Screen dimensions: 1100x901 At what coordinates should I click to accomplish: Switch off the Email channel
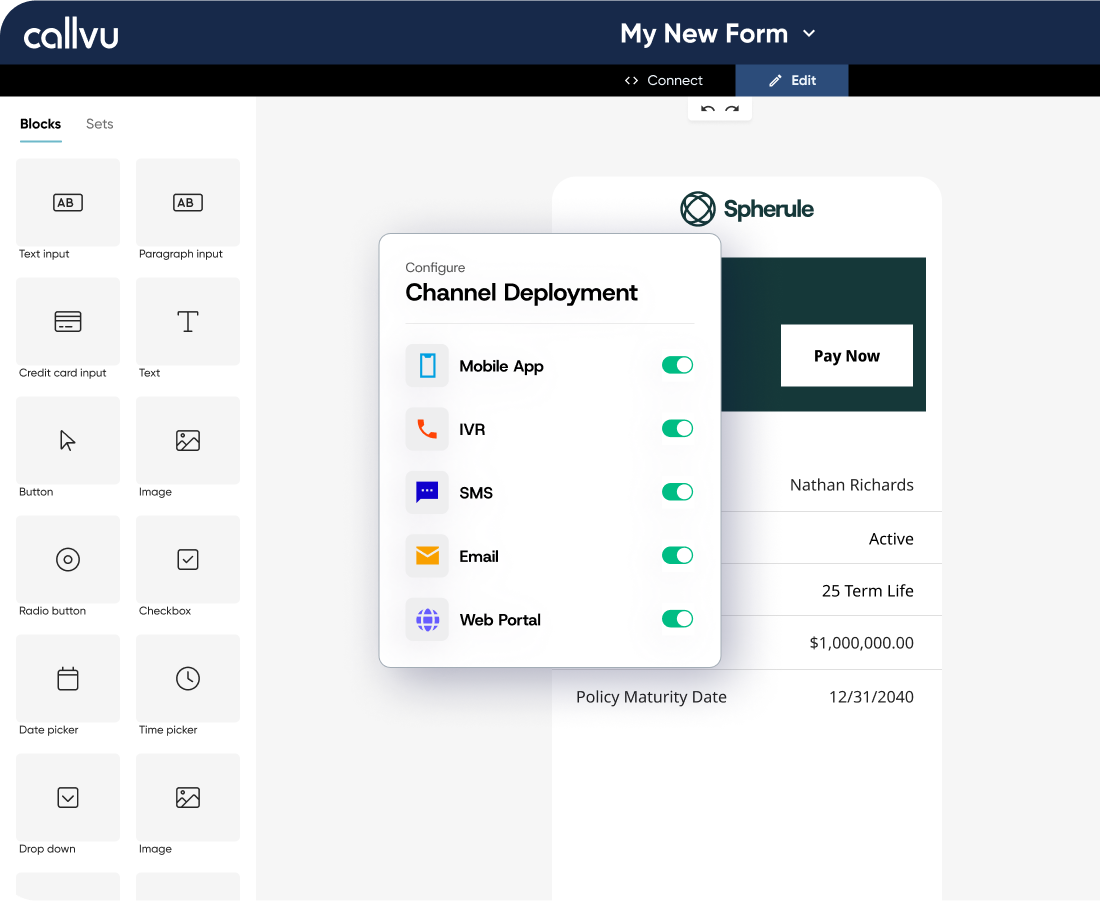pyautogui.click(x=677, y=555)
